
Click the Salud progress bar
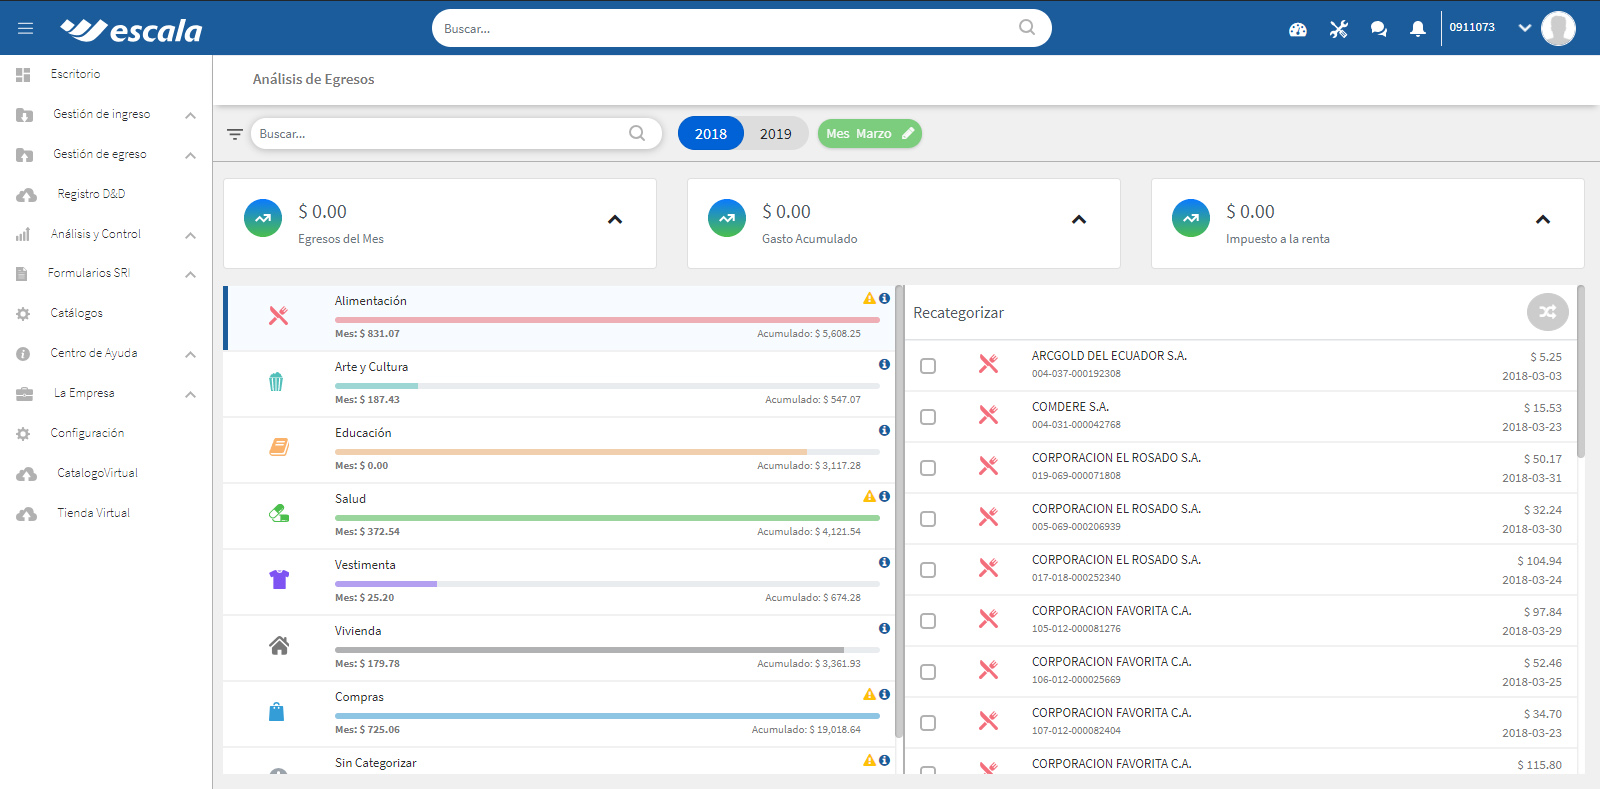click(607, 518)
